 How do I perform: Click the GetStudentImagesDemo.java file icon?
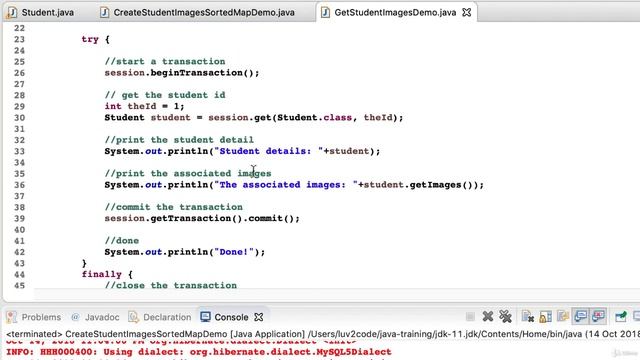coord(325,12)
